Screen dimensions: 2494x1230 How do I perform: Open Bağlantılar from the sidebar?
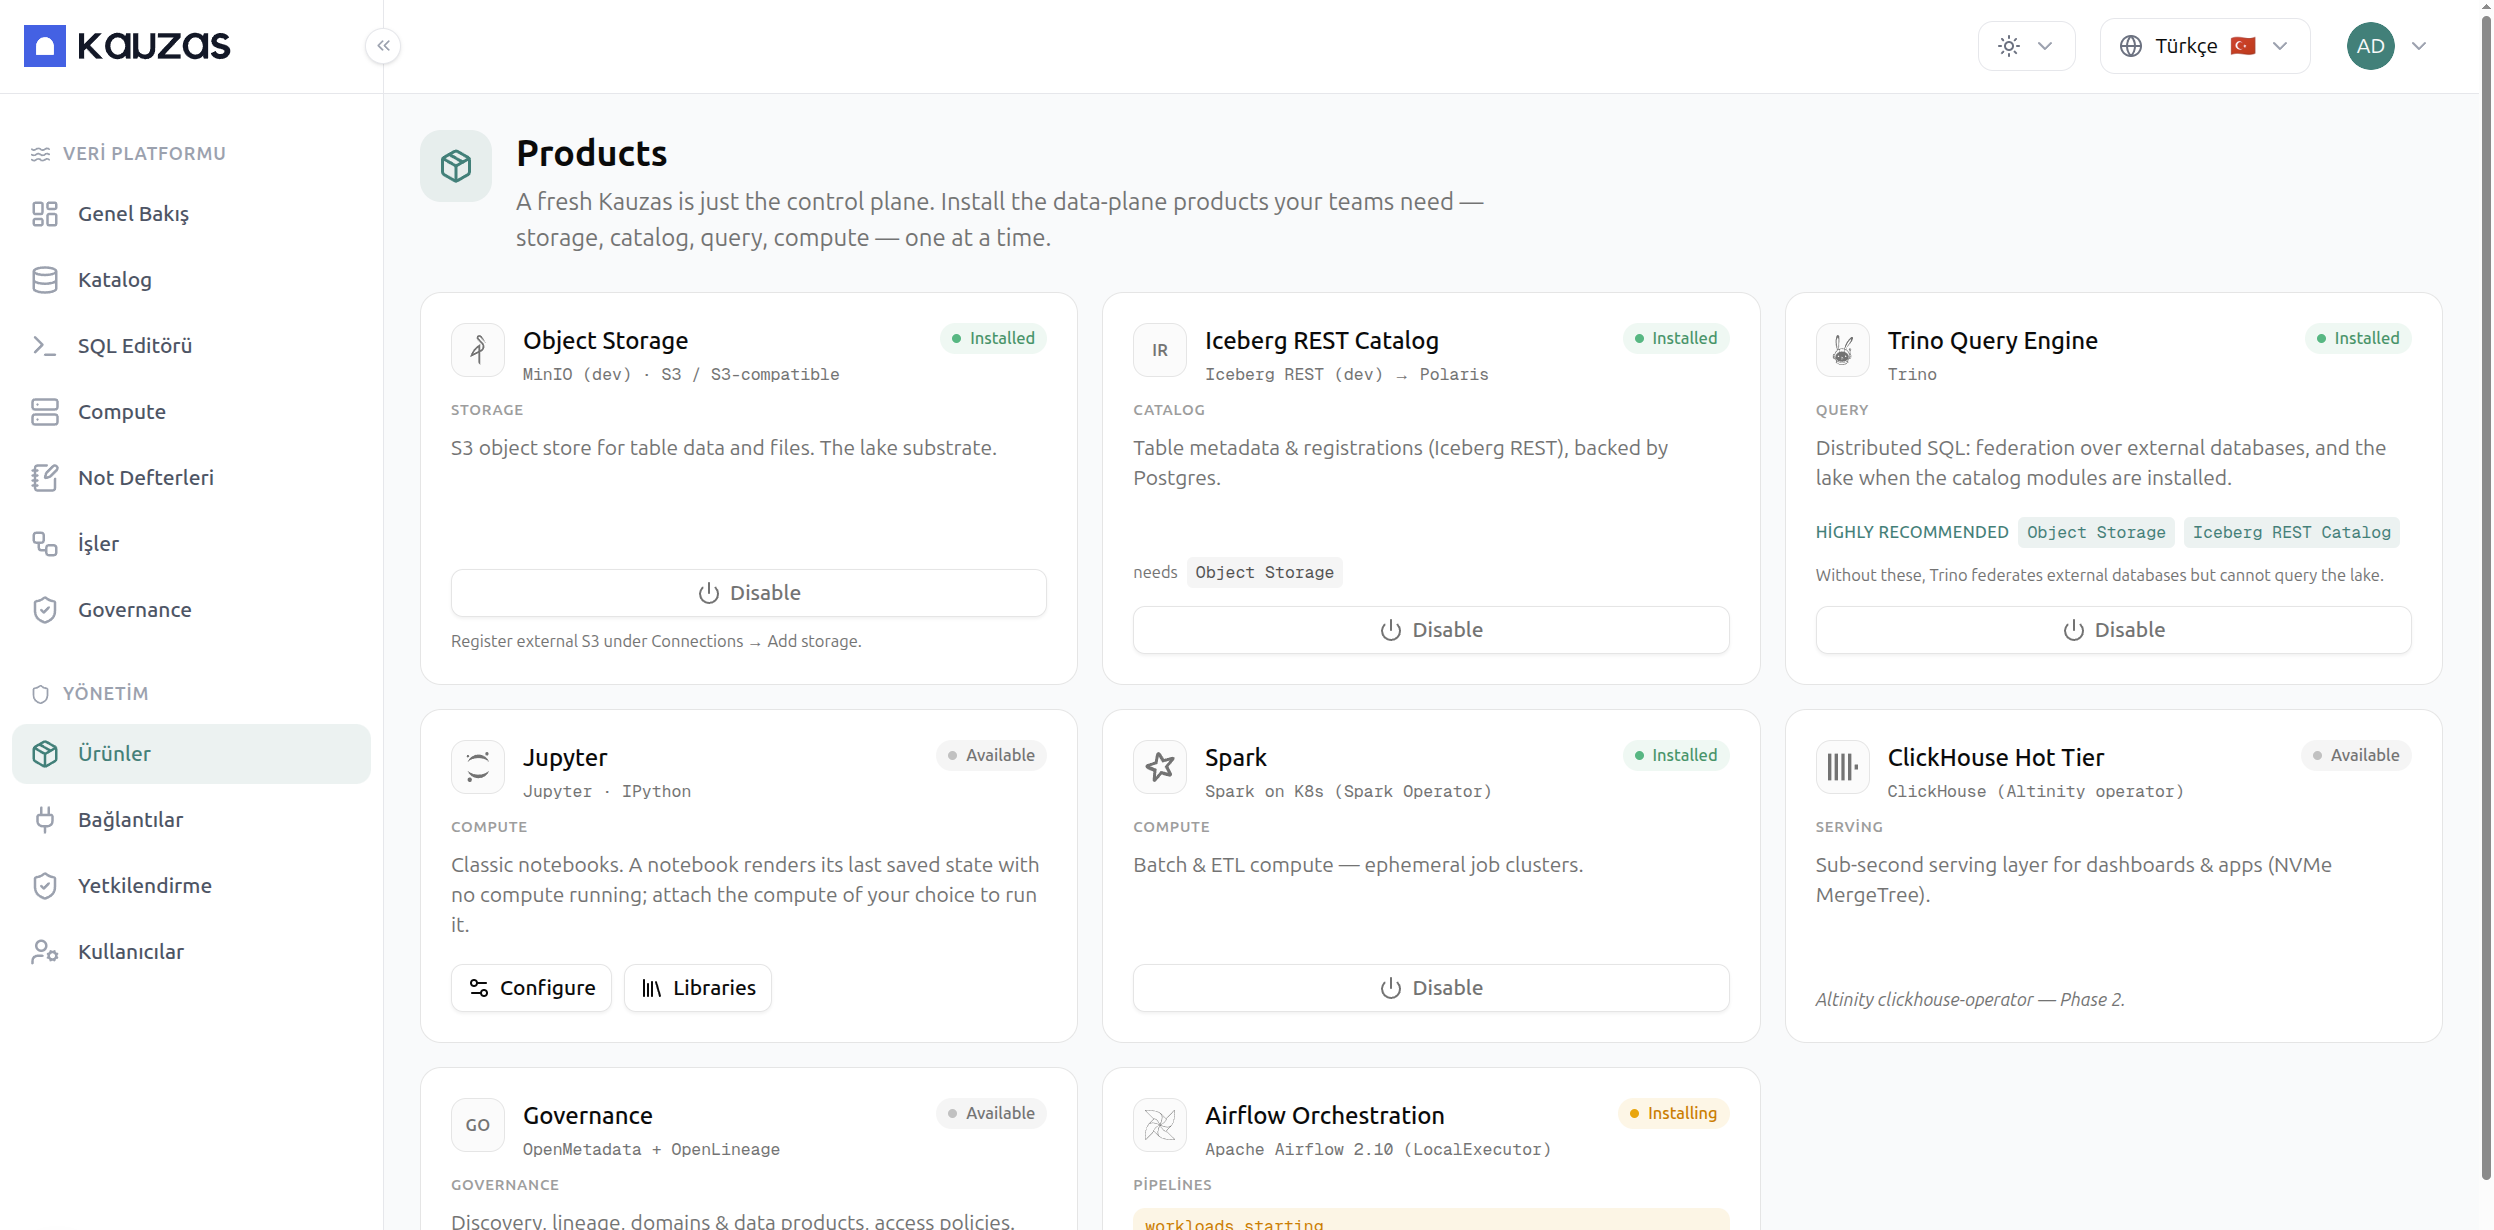point(191,820)
